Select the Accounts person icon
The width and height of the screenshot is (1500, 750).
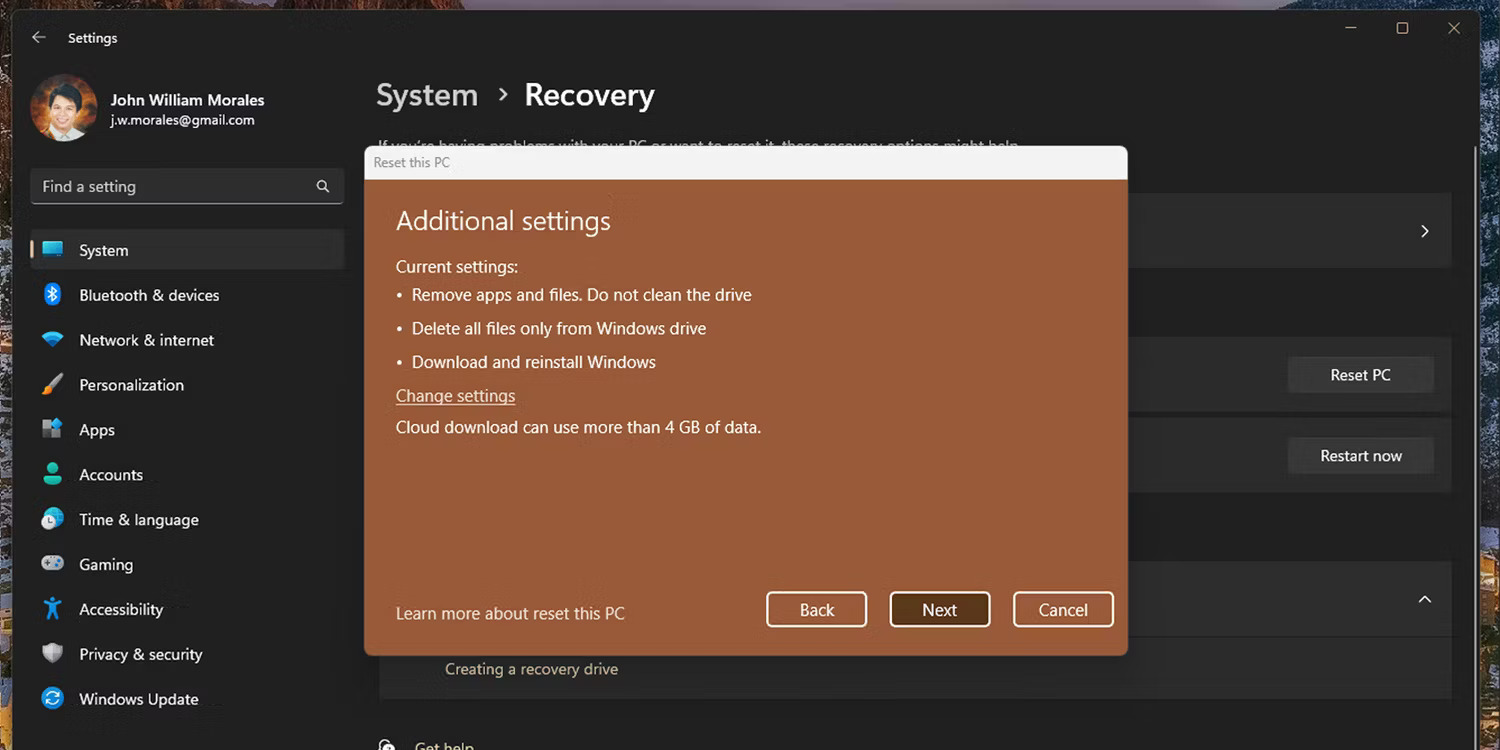(52, 475)
